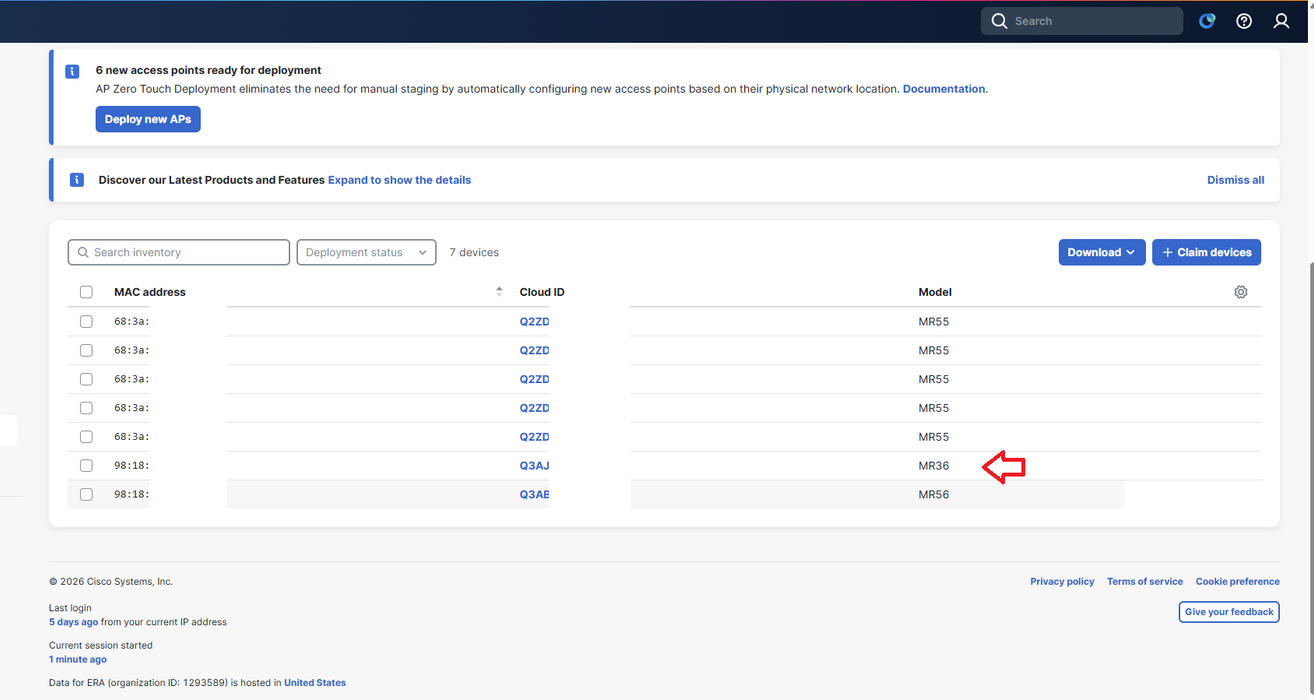Check the MR56 row checkbox

pyautogui.click(x=86, y=495)
